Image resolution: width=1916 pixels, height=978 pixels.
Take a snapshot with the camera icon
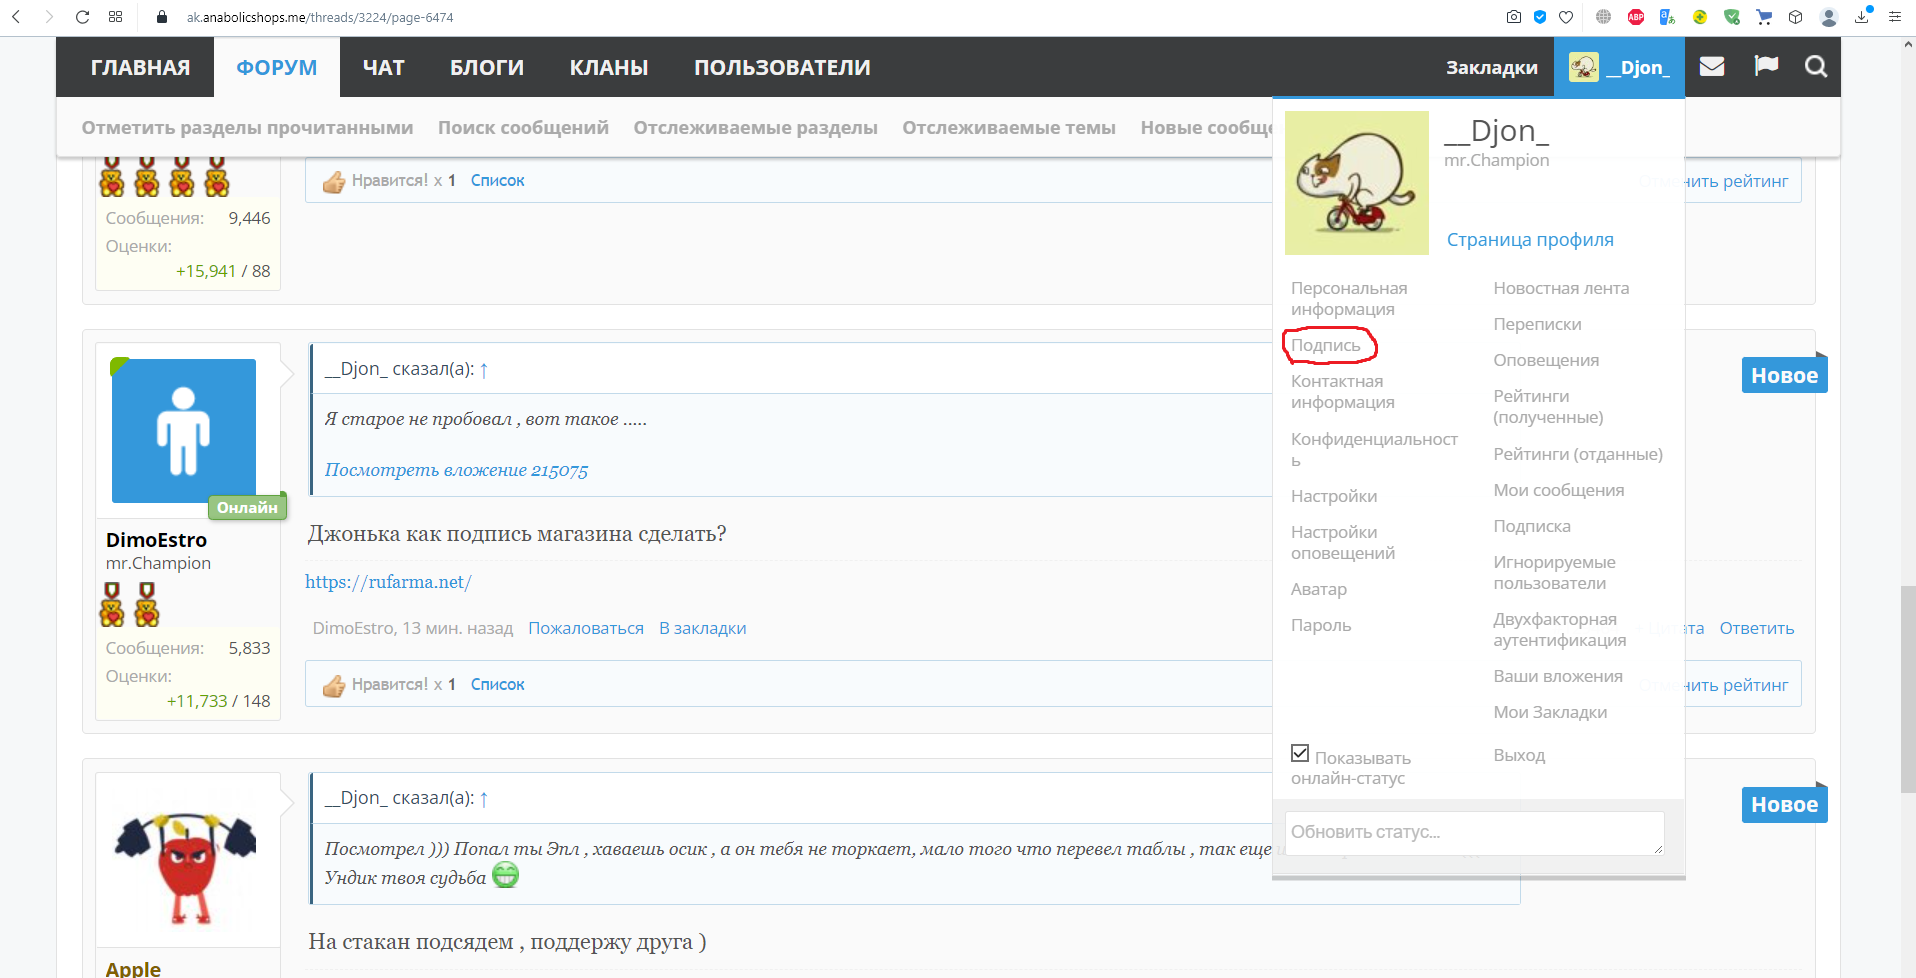click(1514, 17)
